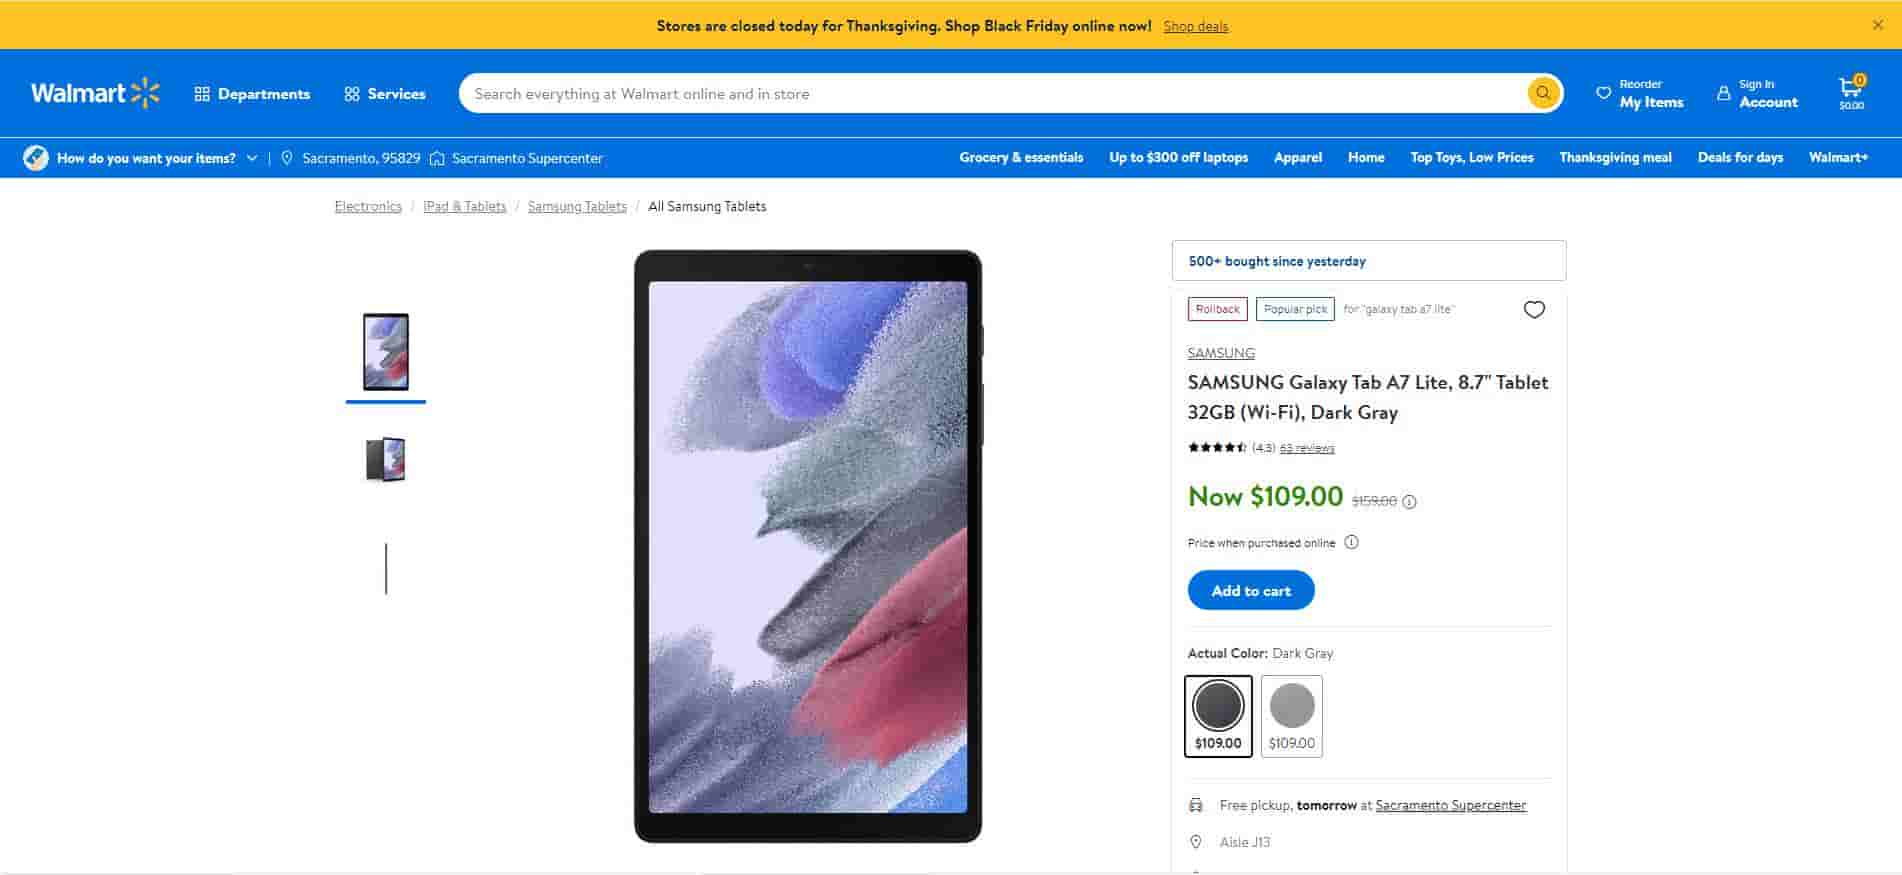Screen dimensions: 1902x875
Task: Click info icon next to strikethrough price
Action: point(1409,502)
